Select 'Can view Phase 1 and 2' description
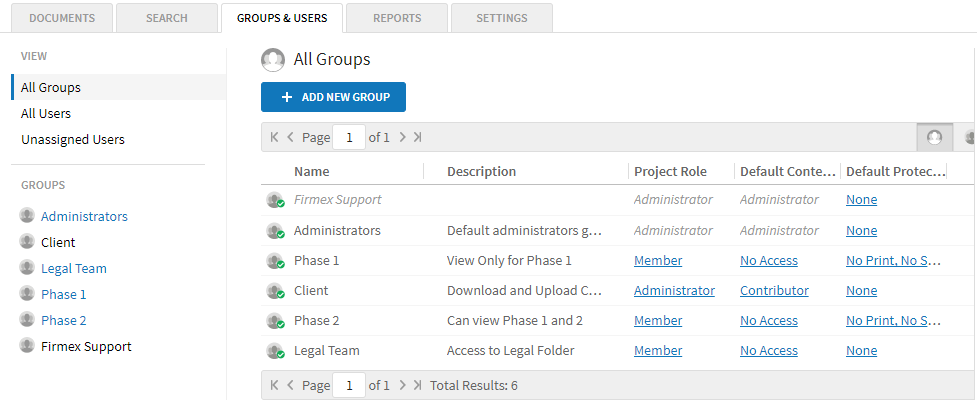977x400 pixels. [515, 320]
